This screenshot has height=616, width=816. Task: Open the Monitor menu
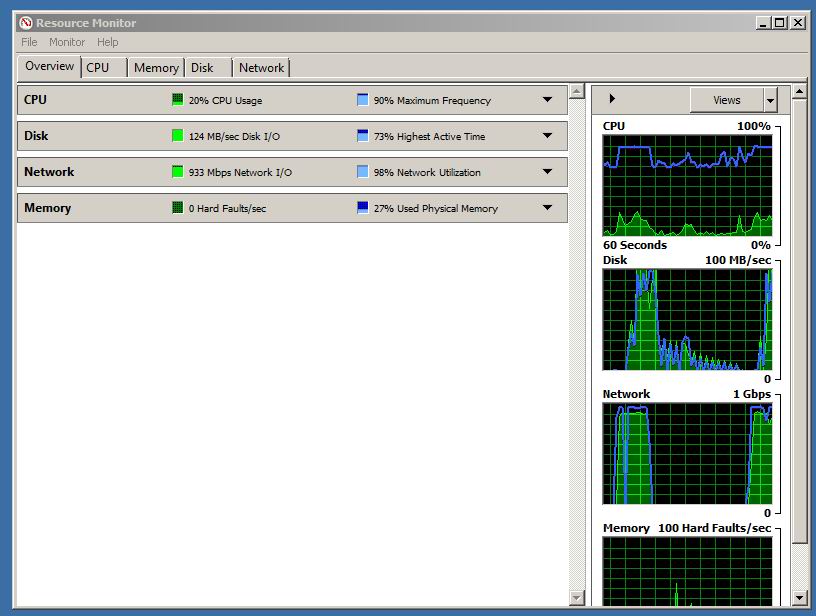click(x=67, y=42)
